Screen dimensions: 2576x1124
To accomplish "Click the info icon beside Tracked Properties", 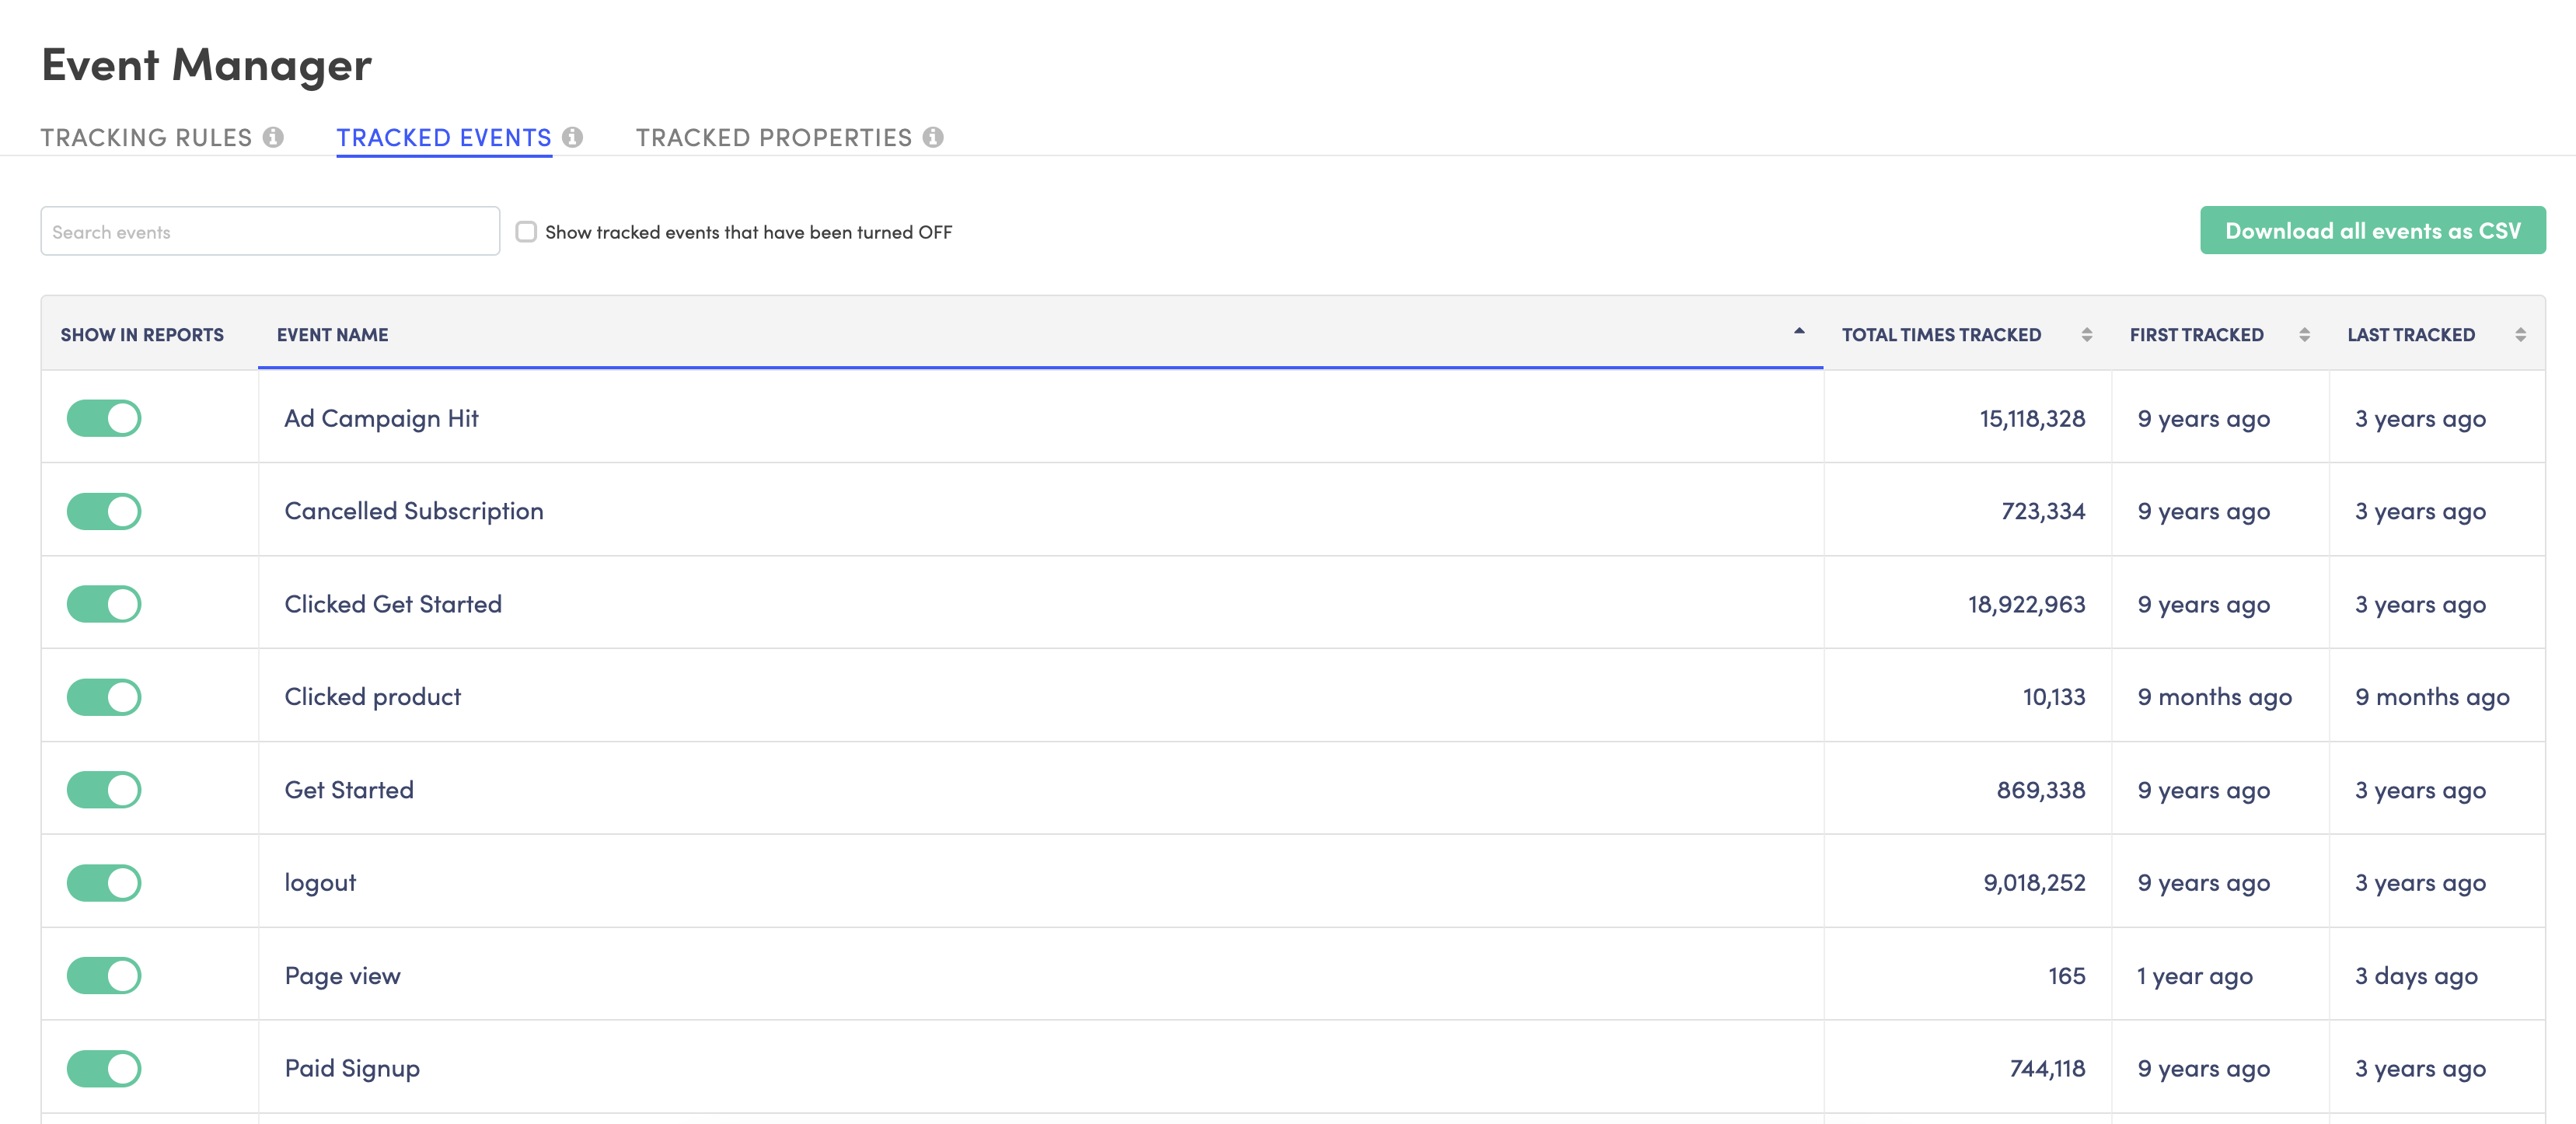I will (x=933, y=137).
